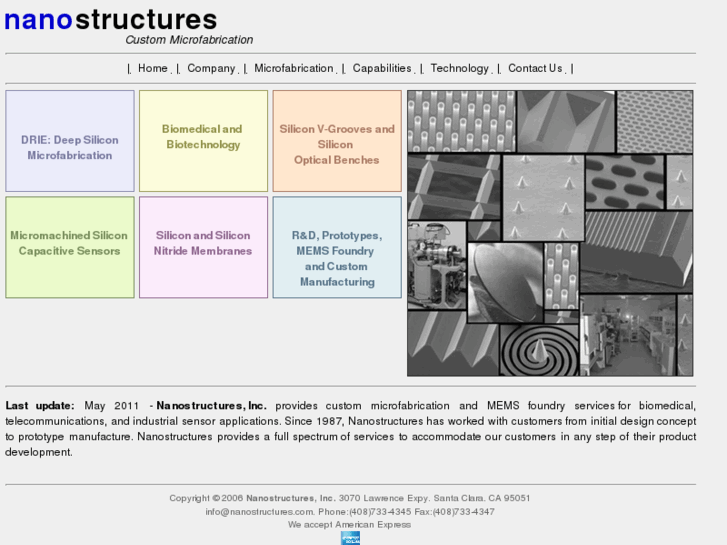Click the microneedle spikes array image
727x545 pixels.
pos(543,198)
